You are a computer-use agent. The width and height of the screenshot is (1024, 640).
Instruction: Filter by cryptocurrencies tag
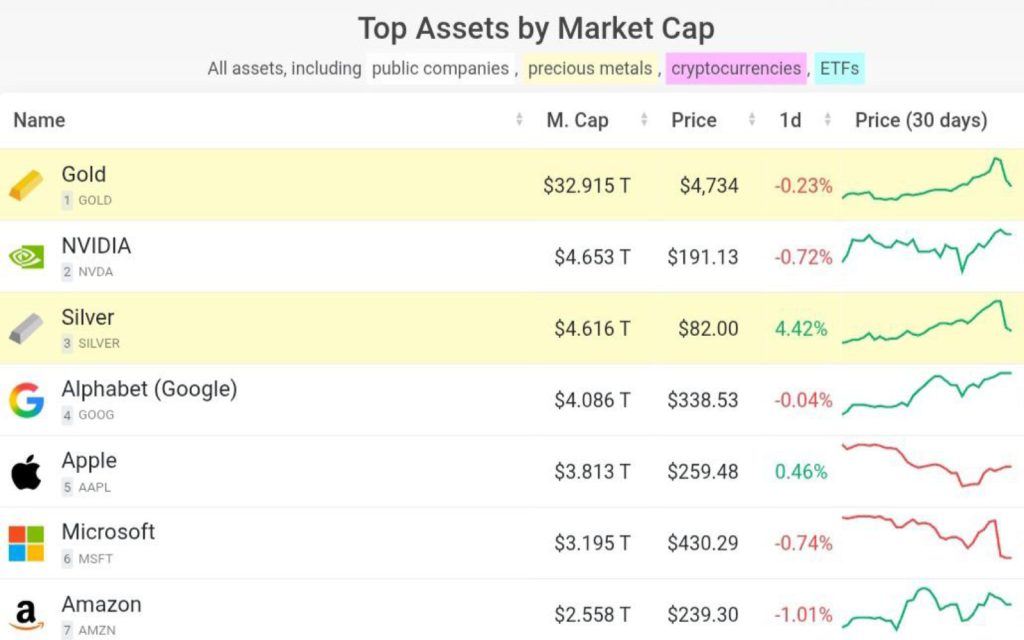(736, 69)
